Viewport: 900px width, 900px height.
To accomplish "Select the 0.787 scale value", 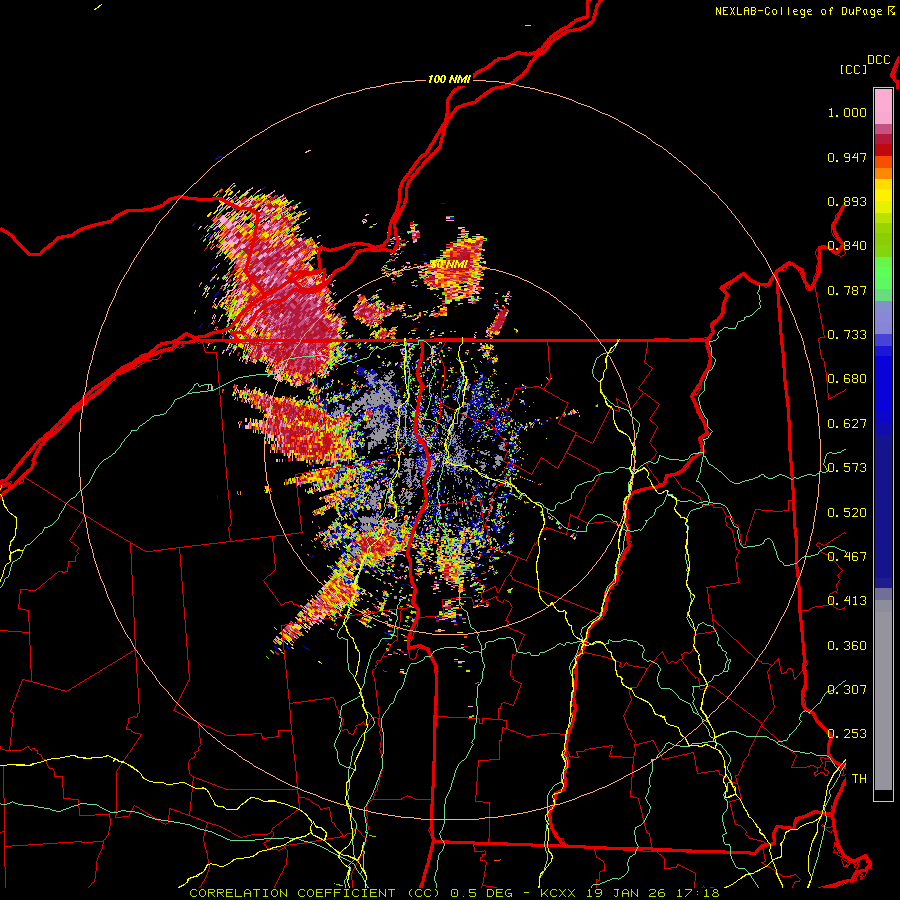I will coord(847,290).
